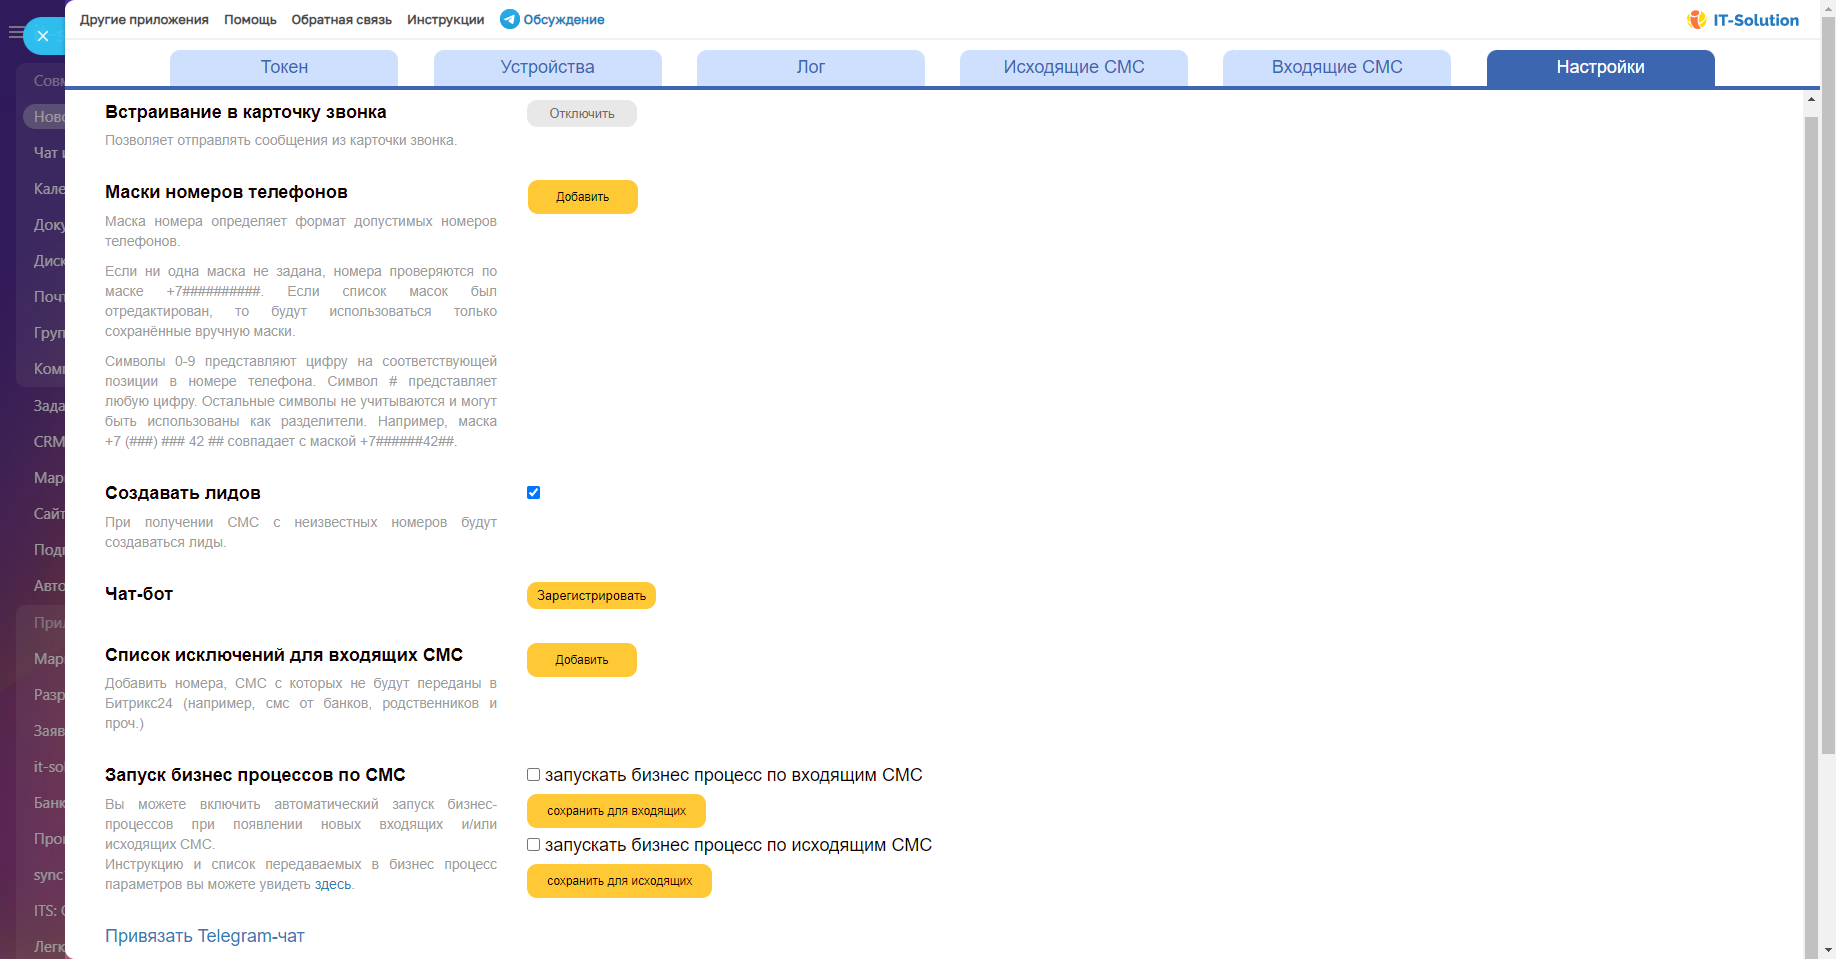
Task: Uncheck the Создавать лидов checkbox
Action: coord(533,492)
